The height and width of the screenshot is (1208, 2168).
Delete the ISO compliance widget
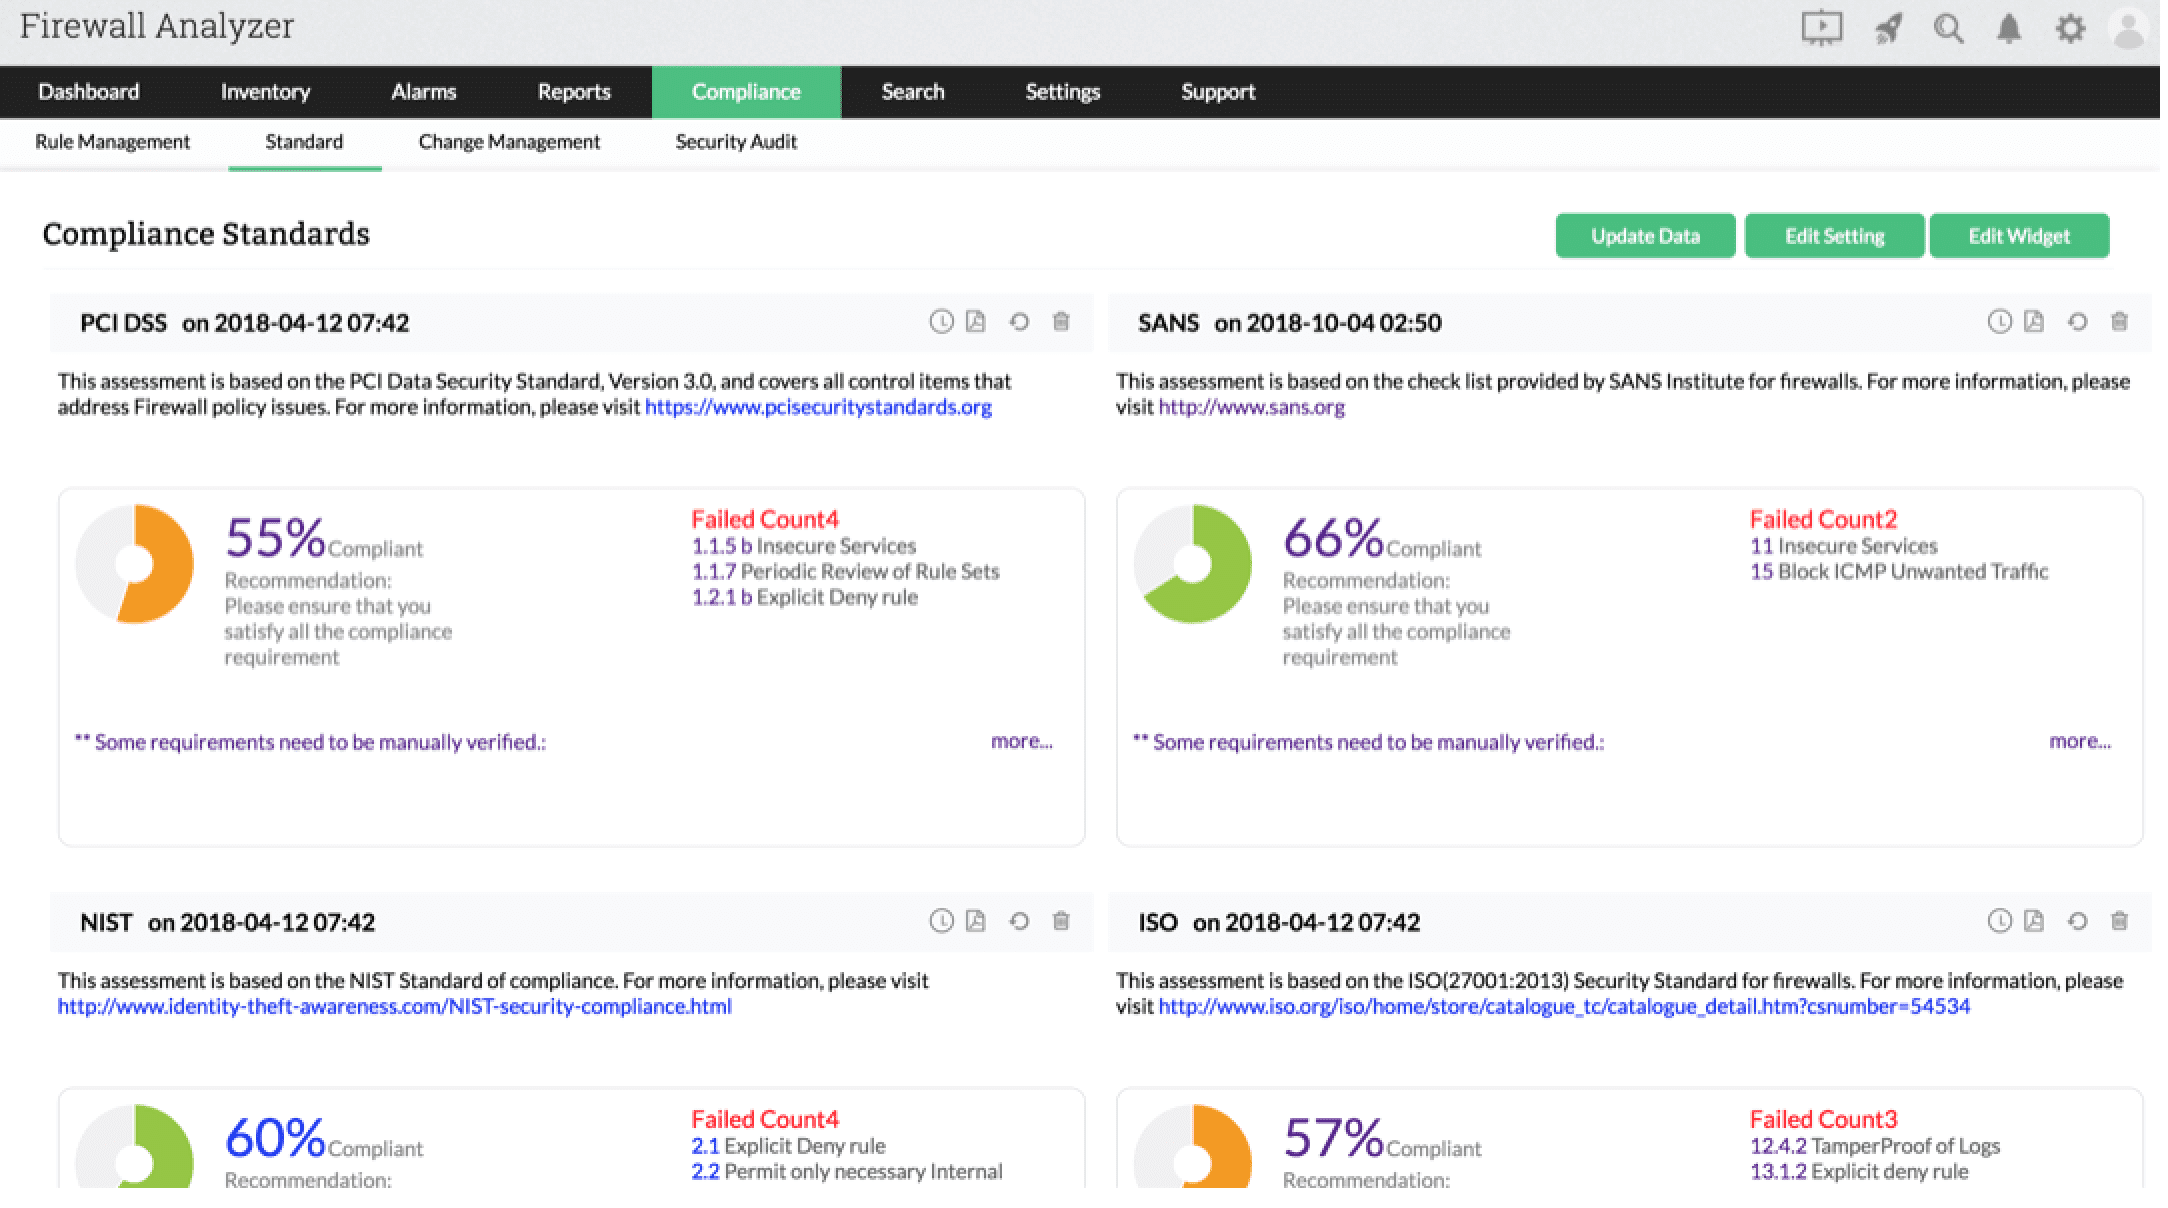pyautogui.click(x=2119, y=921)
